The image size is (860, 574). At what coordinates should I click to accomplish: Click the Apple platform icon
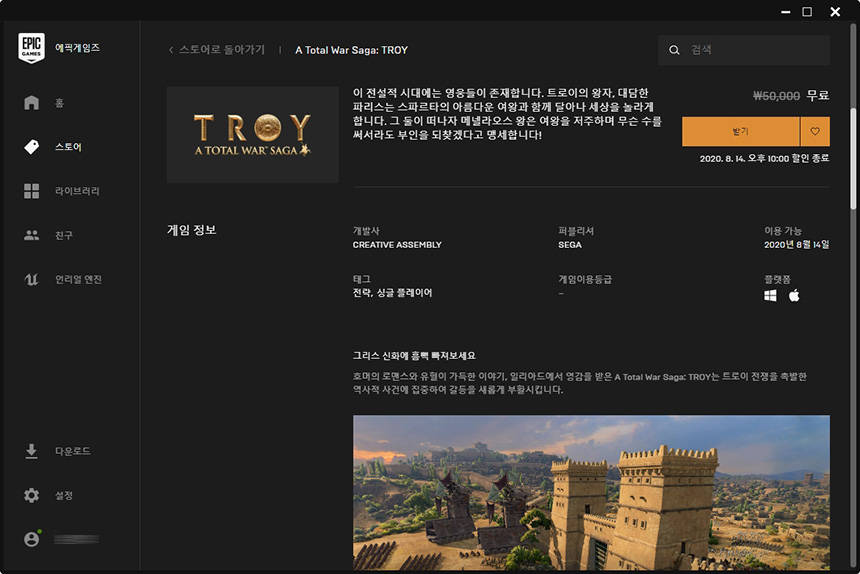(x=794, y=295)
